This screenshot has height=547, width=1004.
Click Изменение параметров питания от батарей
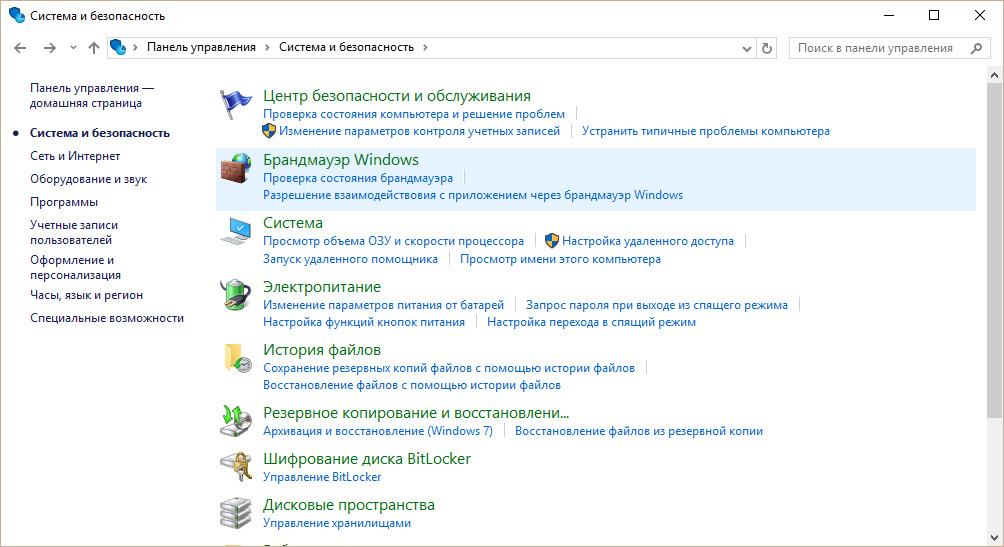pos(384,305)
